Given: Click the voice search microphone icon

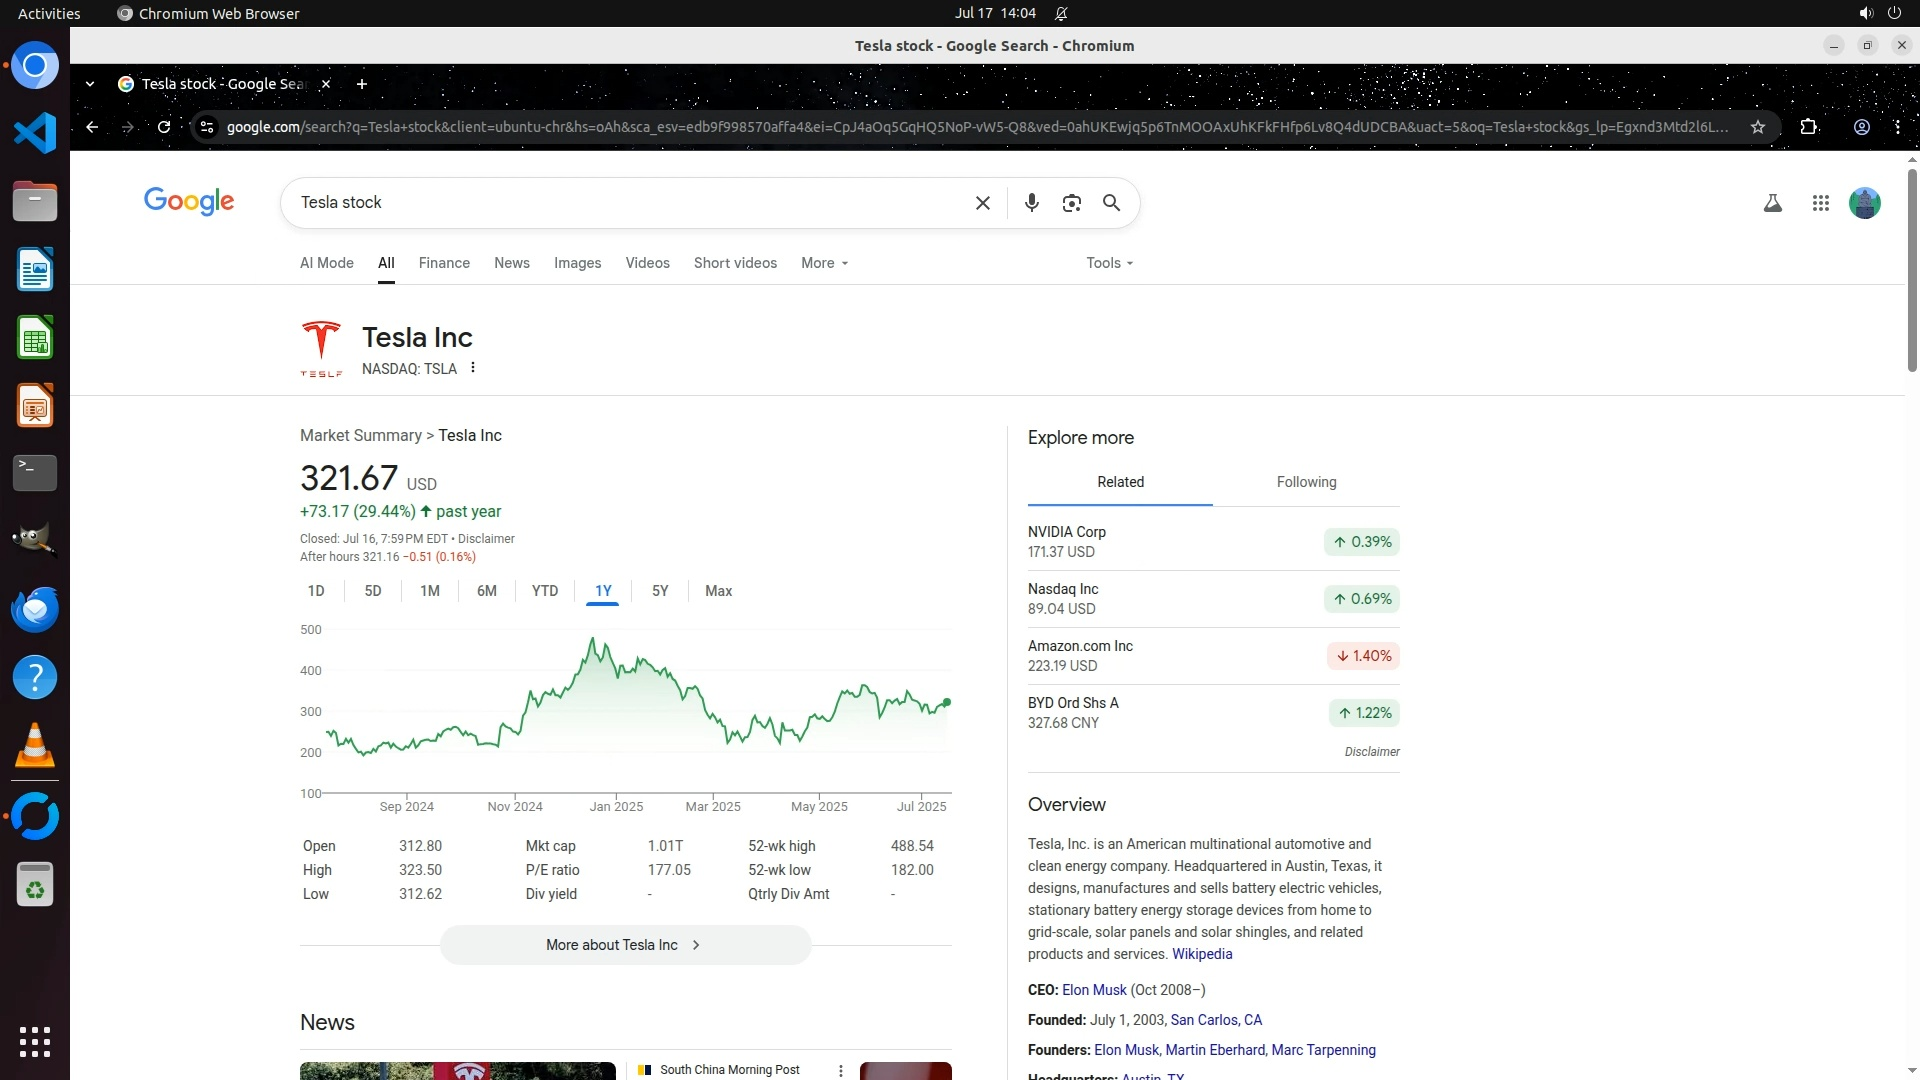Looking at the screenshot, I should (1031, 203).
